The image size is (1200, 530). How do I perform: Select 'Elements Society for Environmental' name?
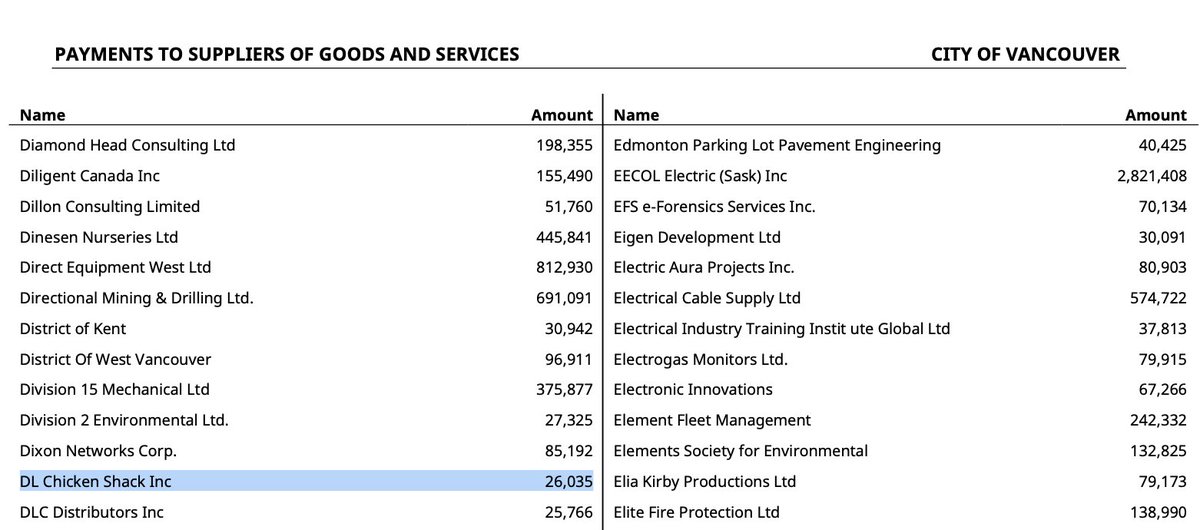pos(740,450)
